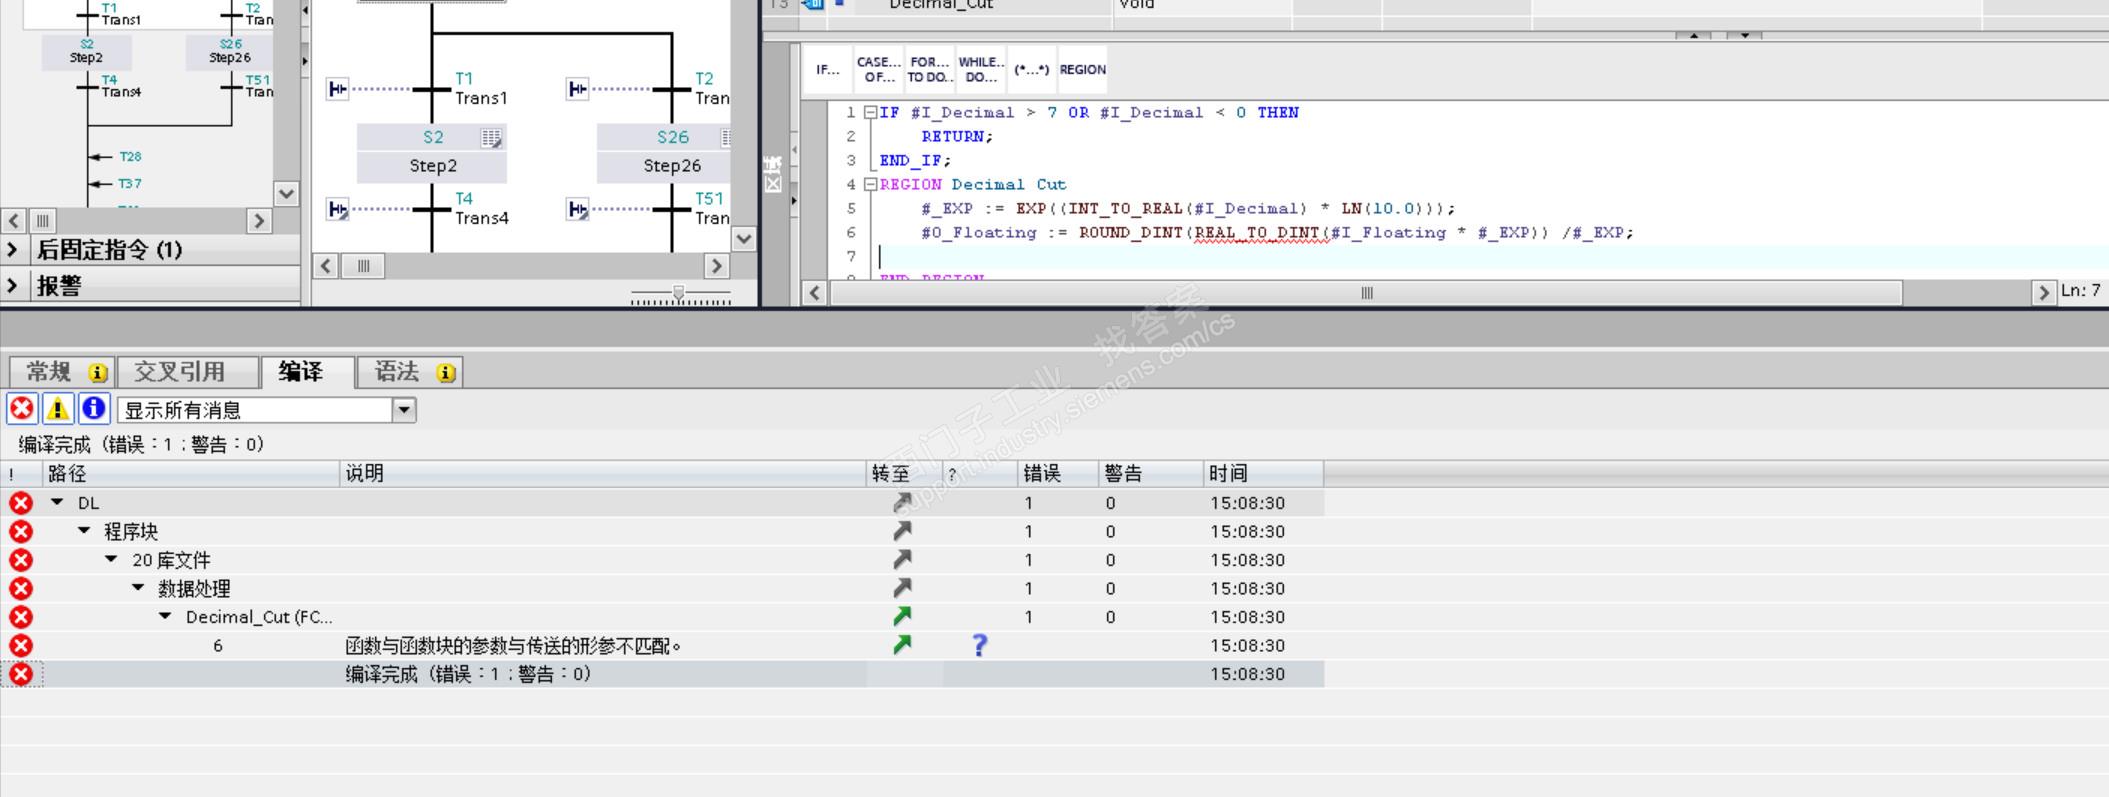Select step S2 Step2 in the sequence view
2109x797 pixels.
432,153
